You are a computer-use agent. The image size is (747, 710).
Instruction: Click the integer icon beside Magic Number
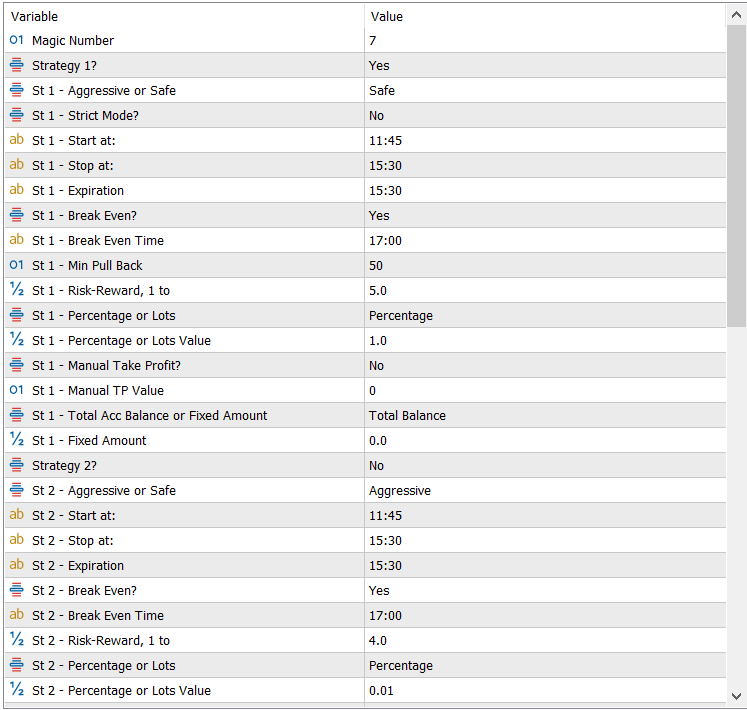[x=16, y=40]
